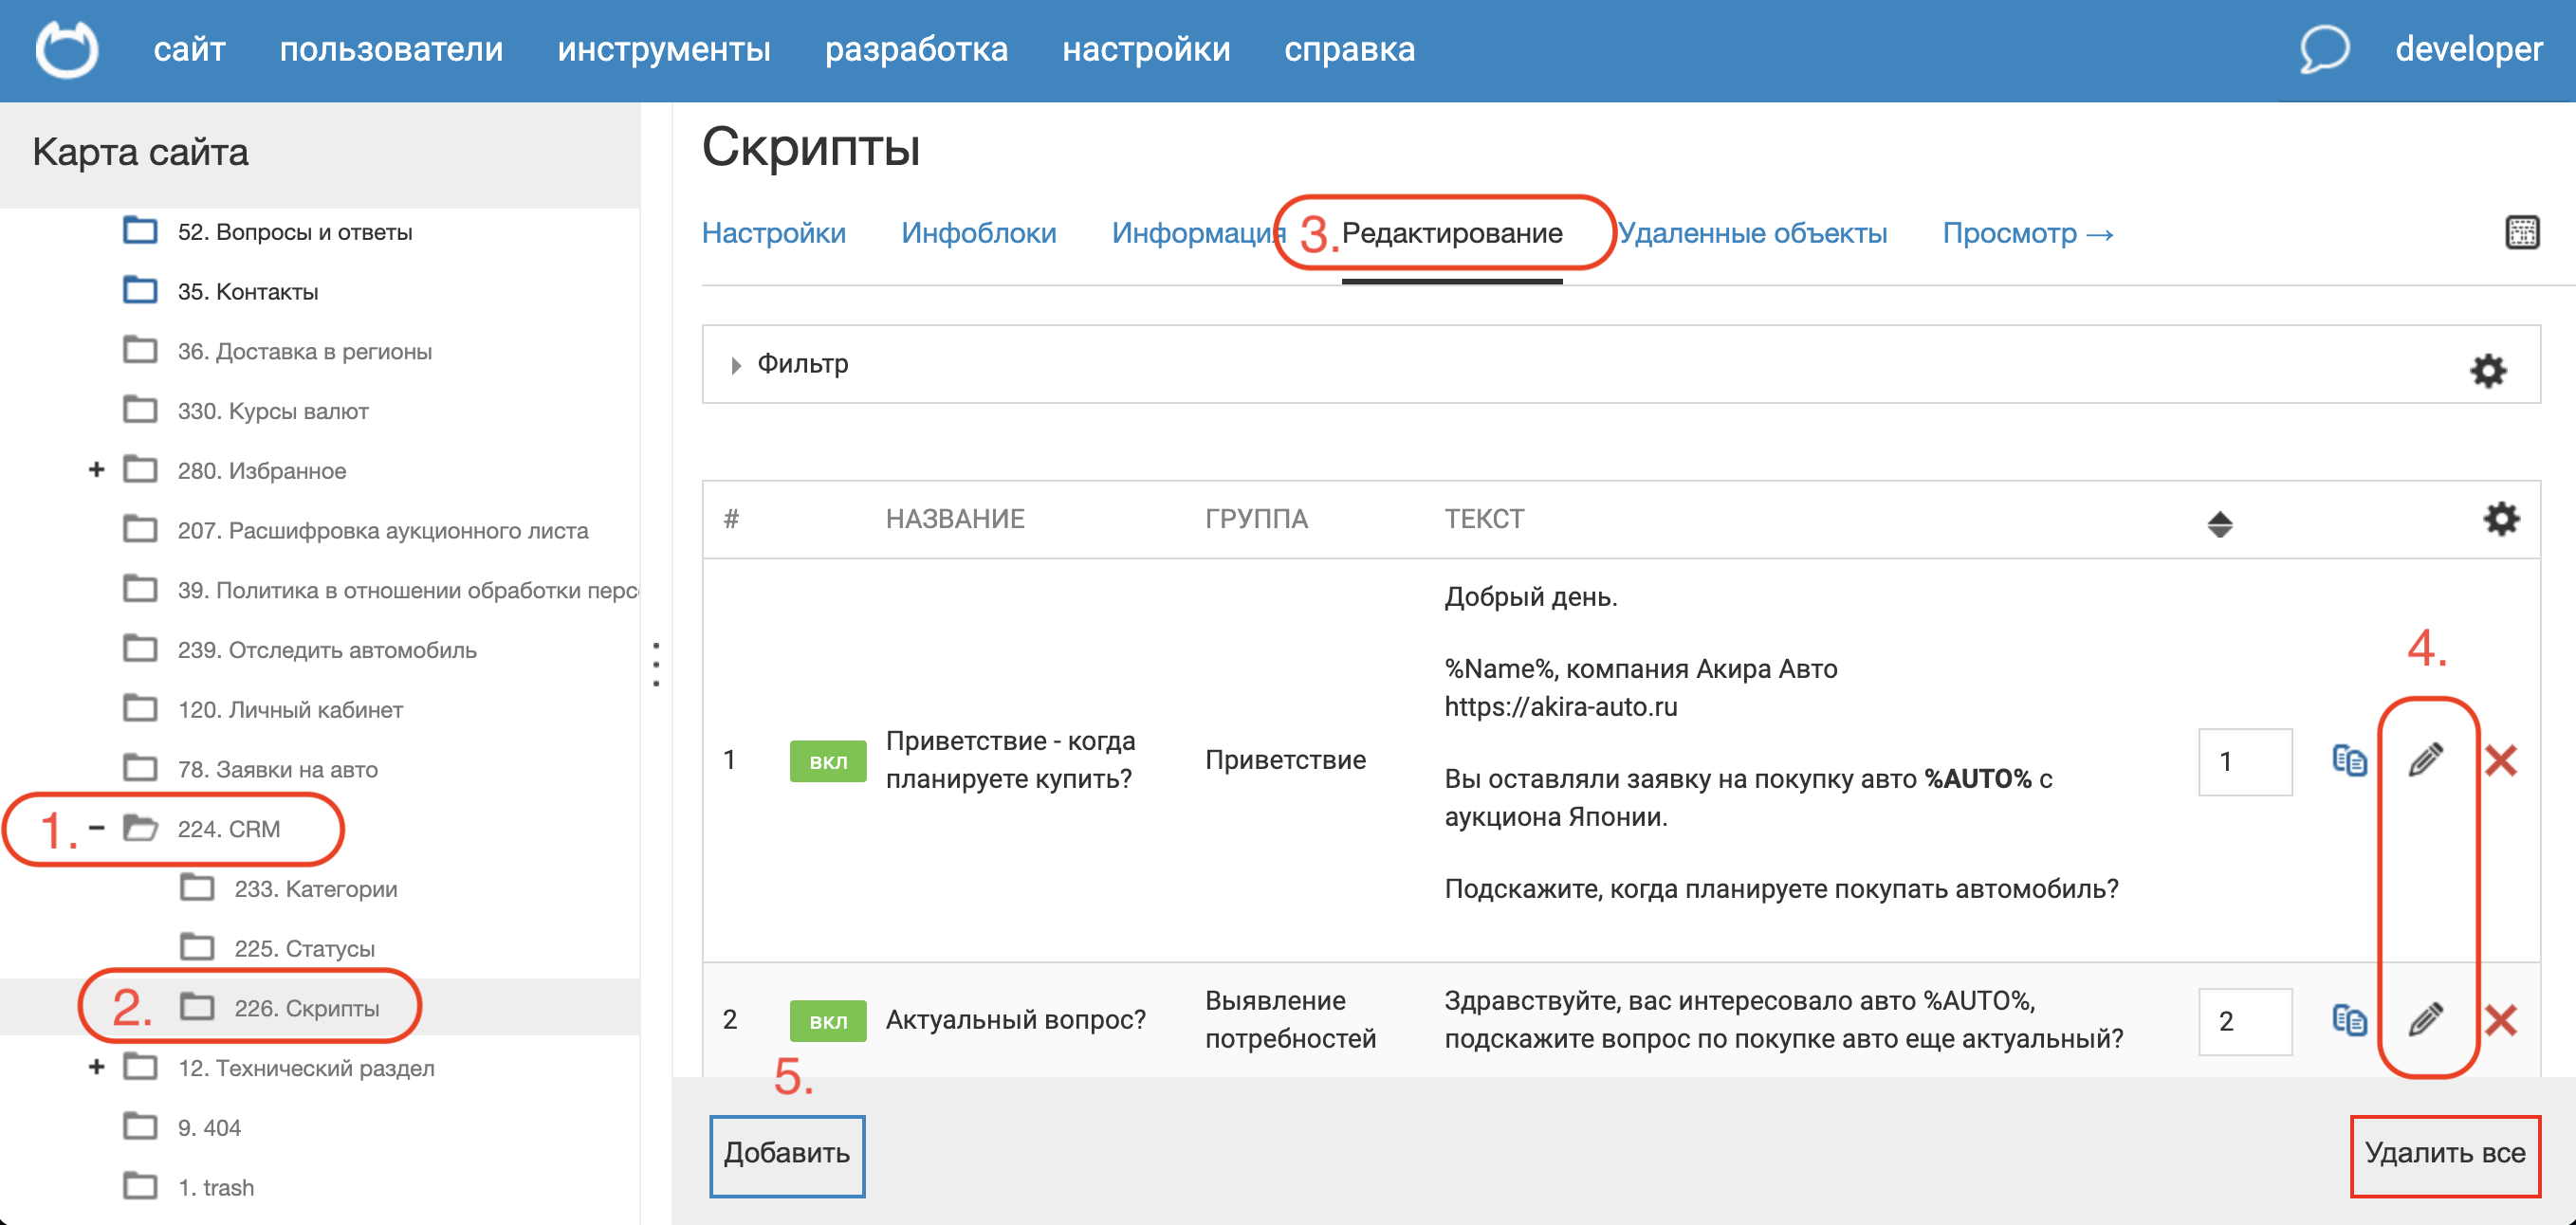Click folder icon of 226. Скрипты

click(197, 1006)
